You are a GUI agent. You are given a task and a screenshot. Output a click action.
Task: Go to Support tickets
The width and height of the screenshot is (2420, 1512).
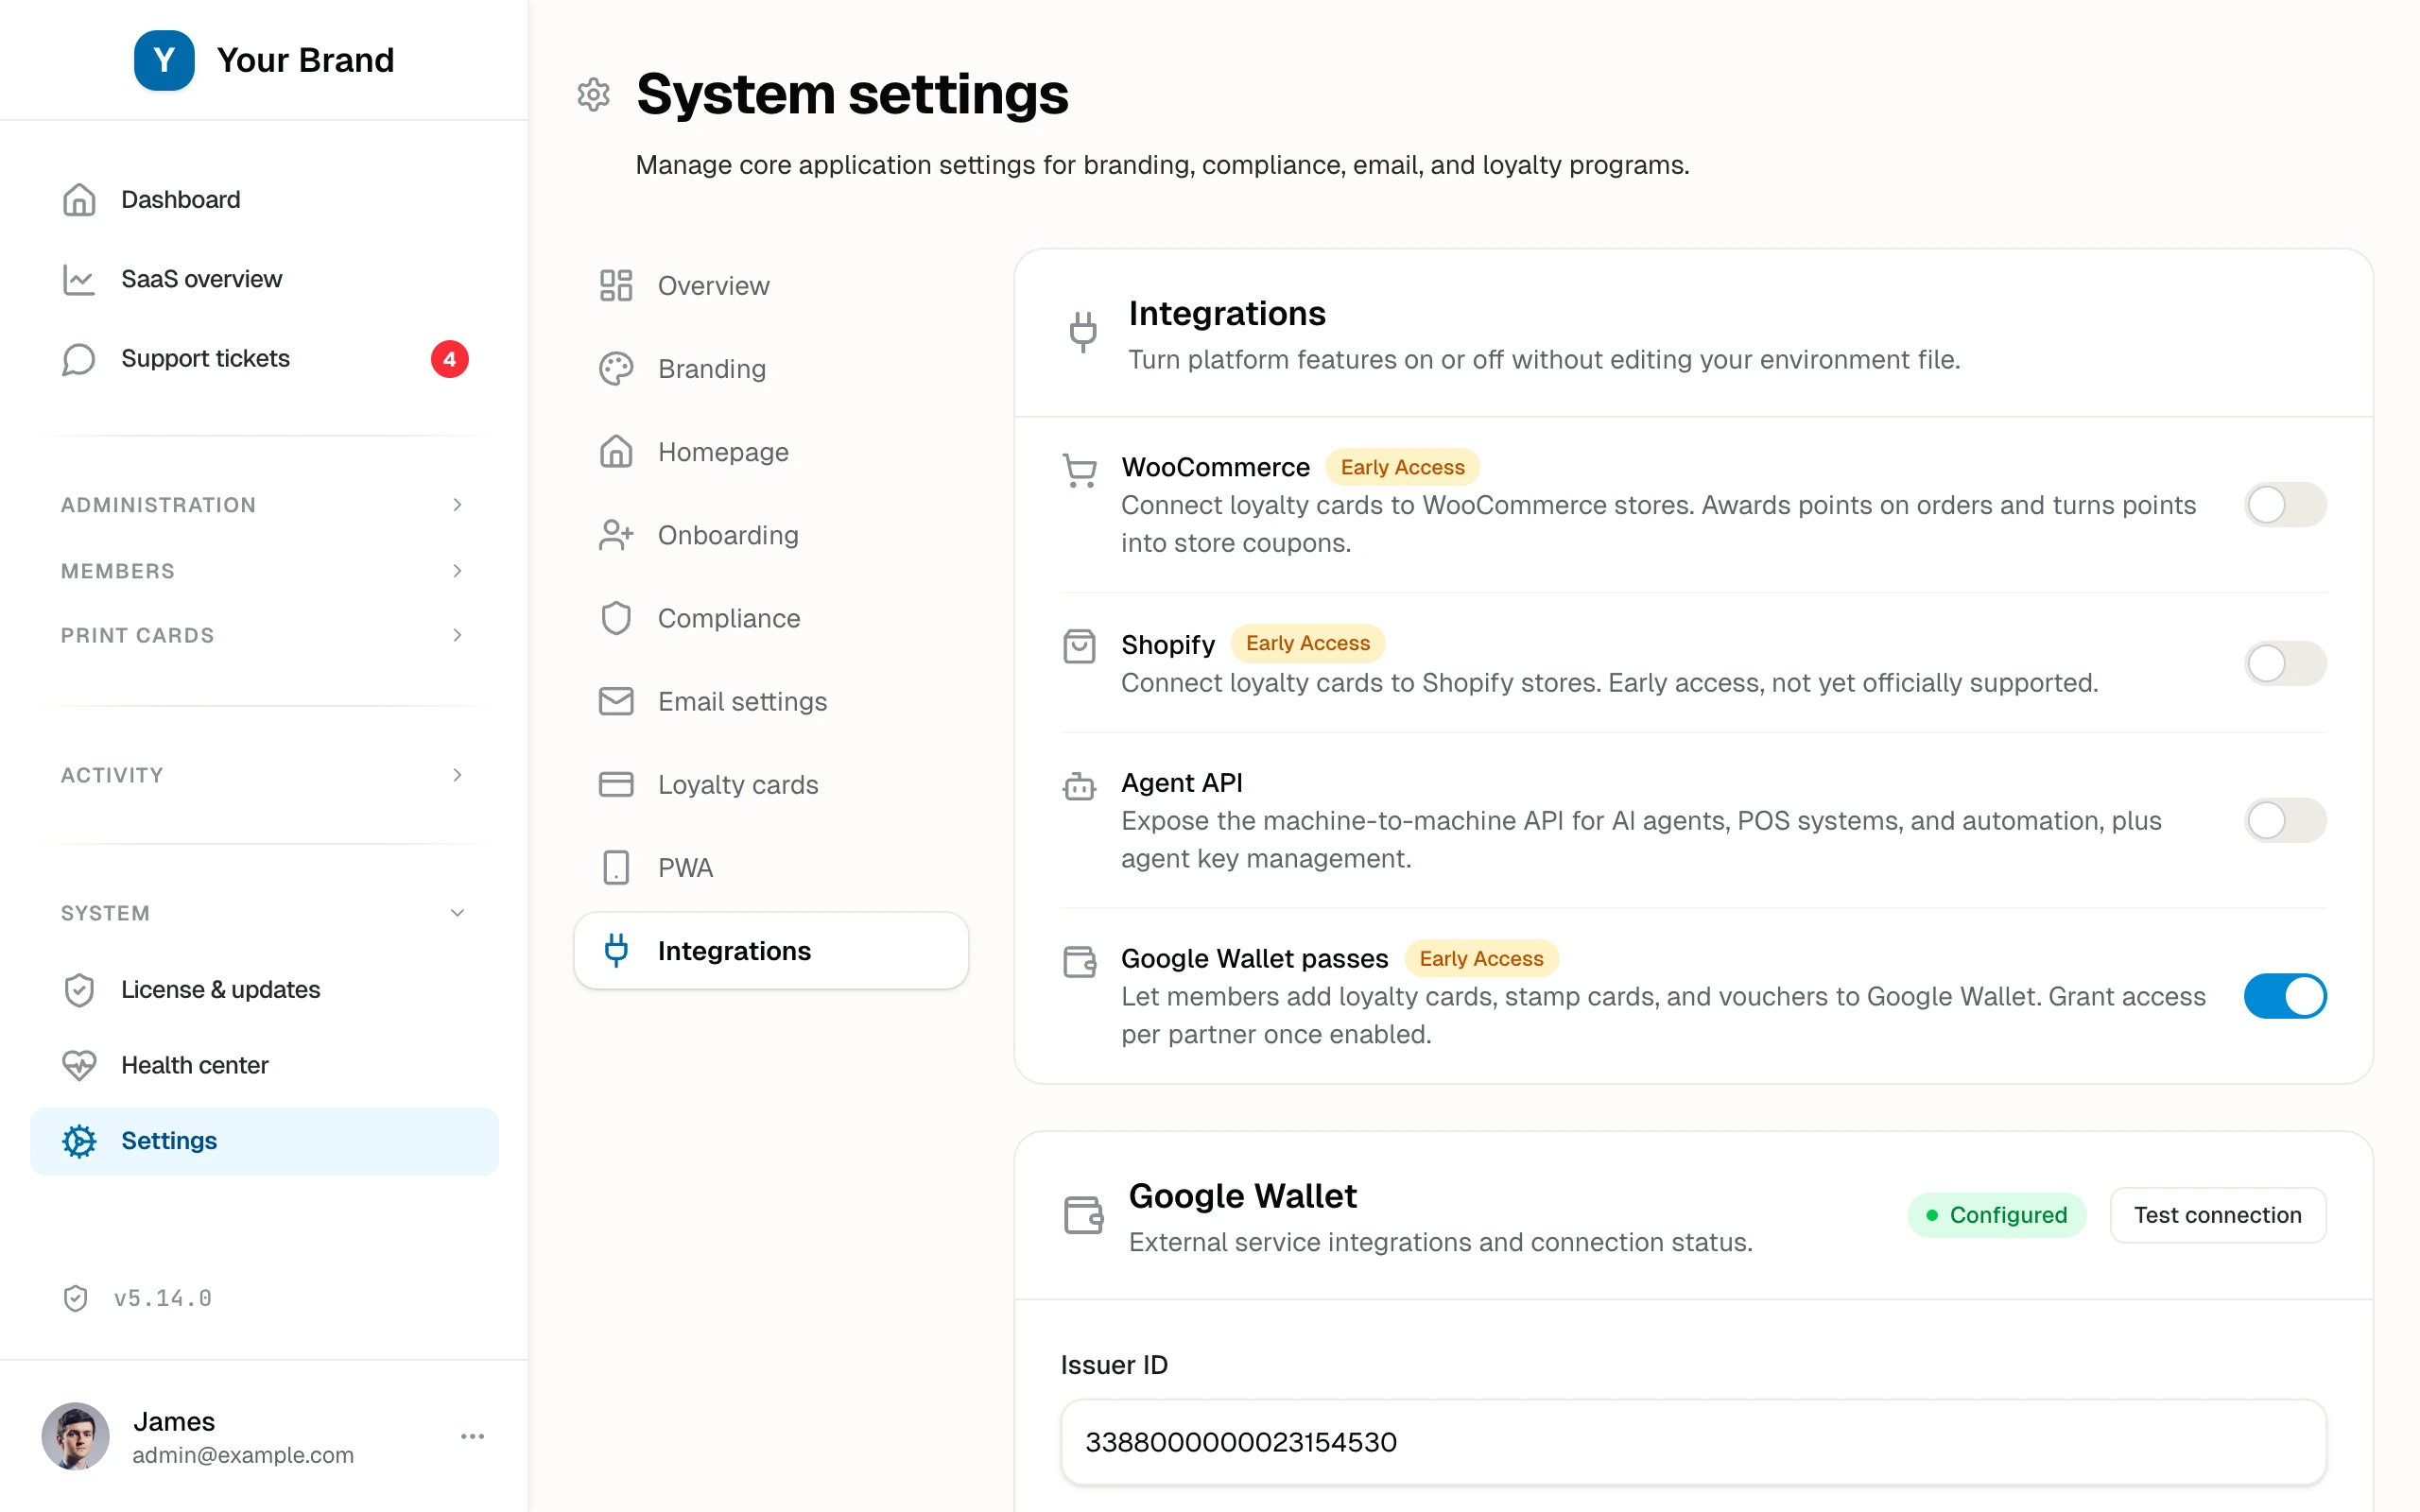[x=264, y=359]
